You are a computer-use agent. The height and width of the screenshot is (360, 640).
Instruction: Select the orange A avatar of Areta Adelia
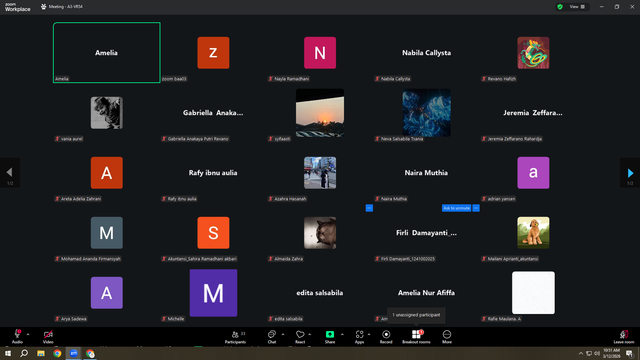pyautogui.click(x=107, y=173)
